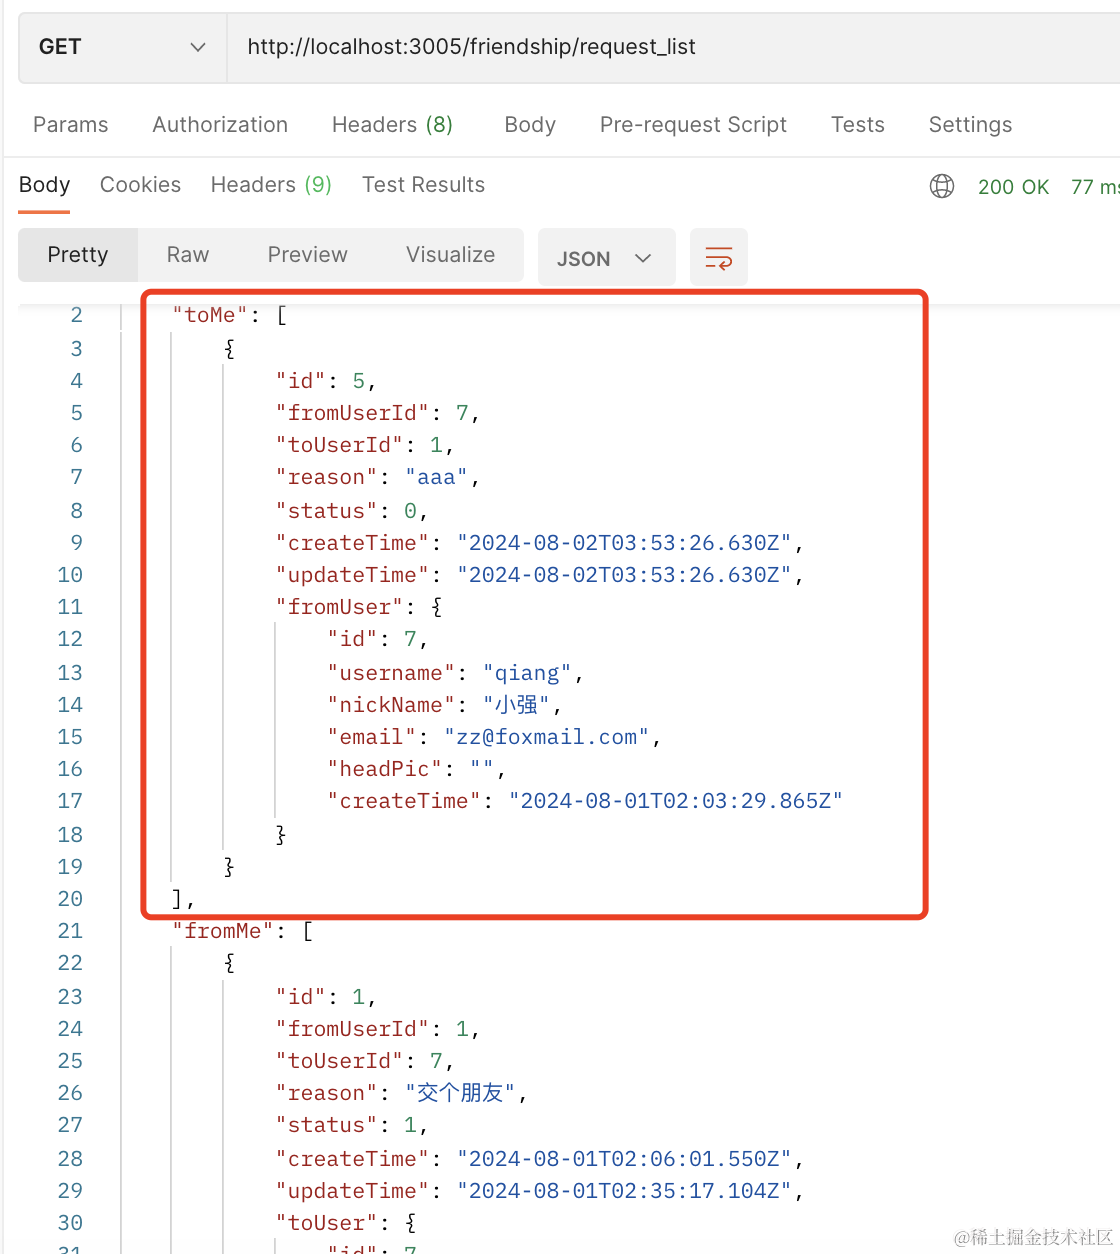
Task: Select the request Headers (8) tab
Action: pos(392,125)
